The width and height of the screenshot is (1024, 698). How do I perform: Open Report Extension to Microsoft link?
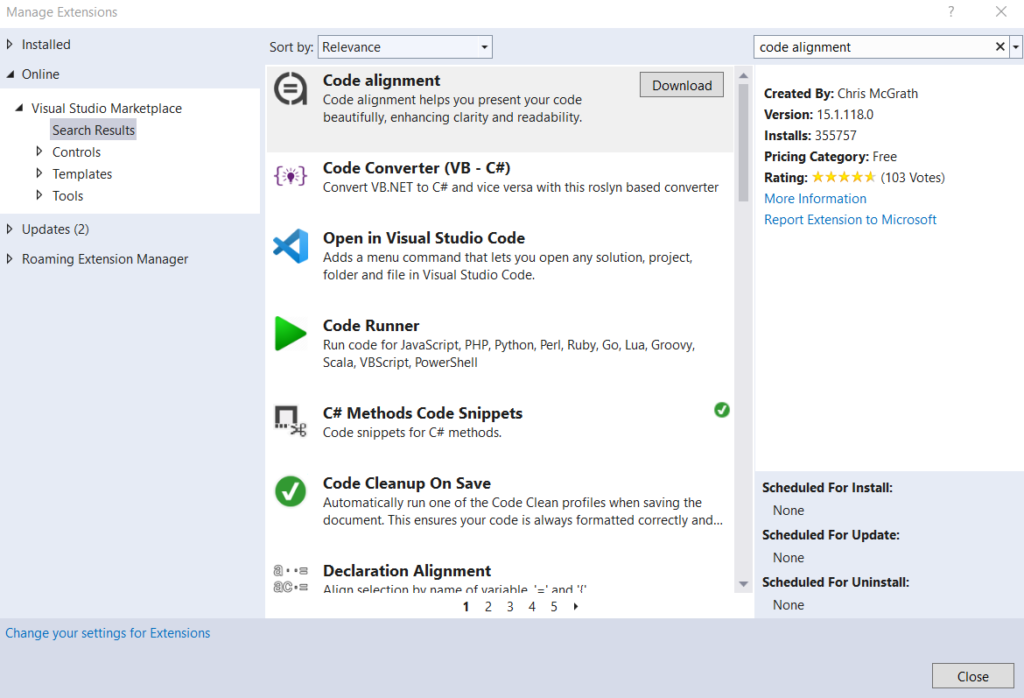850,219
